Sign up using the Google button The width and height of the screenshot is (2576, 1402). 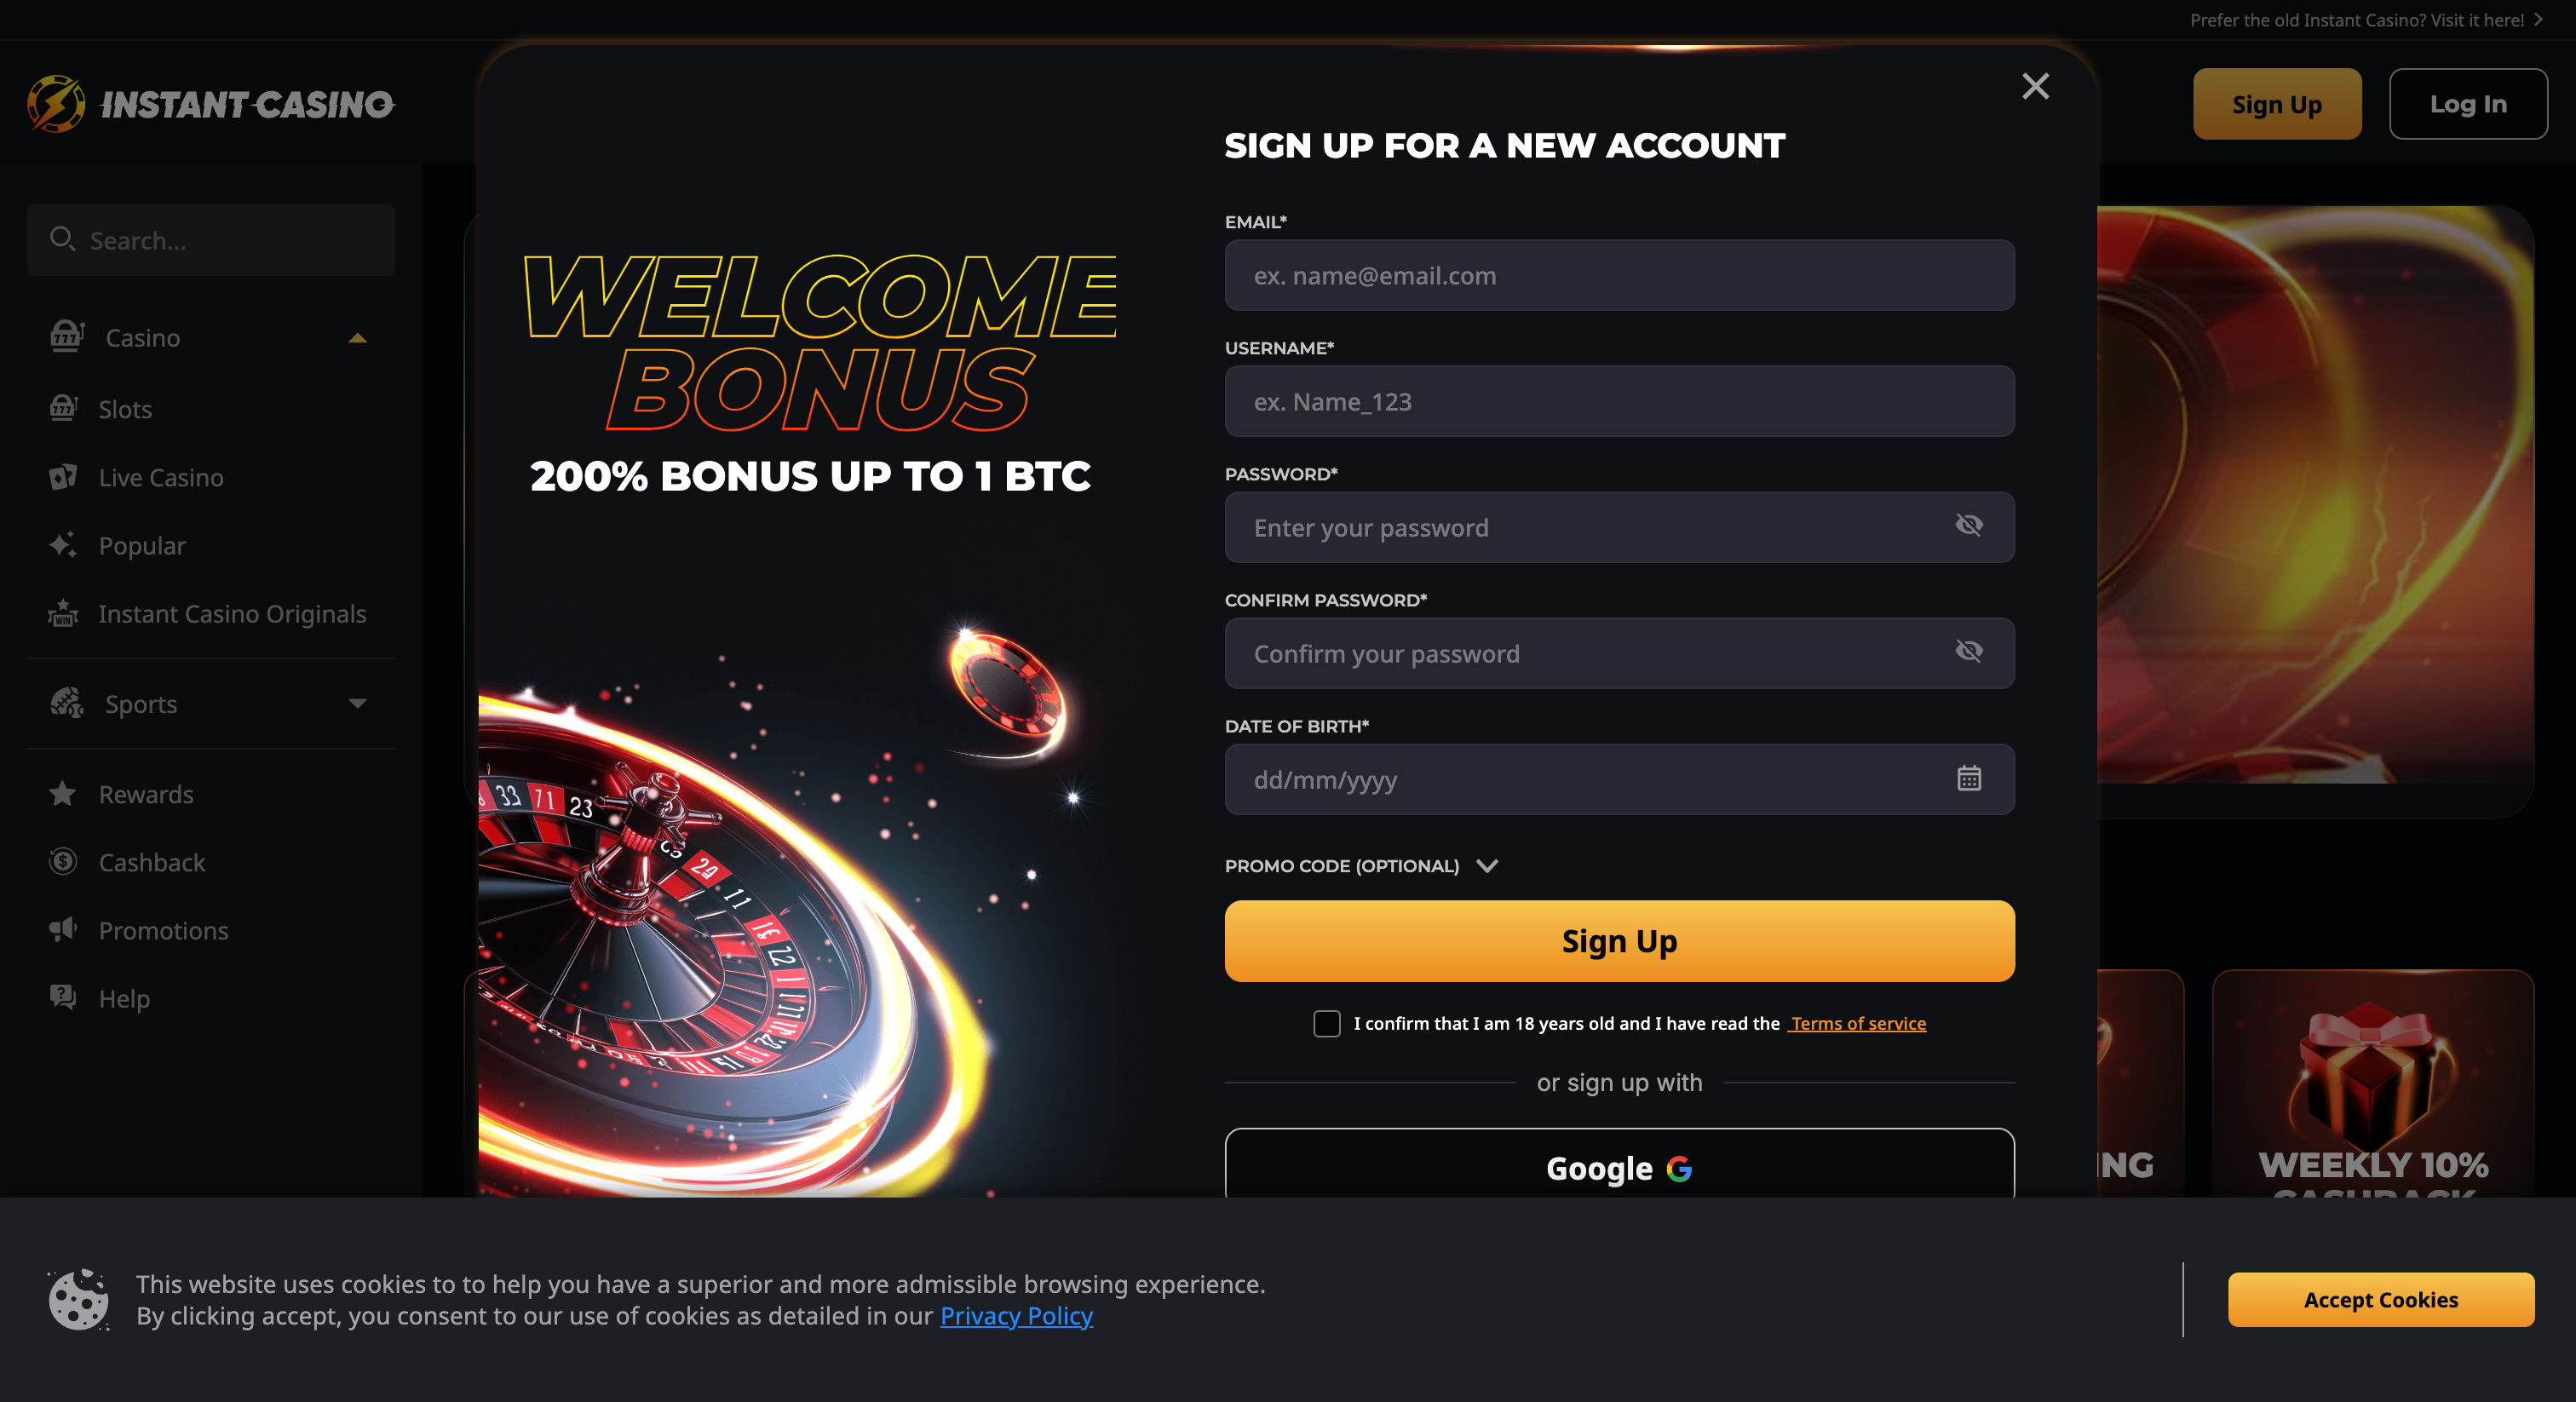coord(1618,1167)
